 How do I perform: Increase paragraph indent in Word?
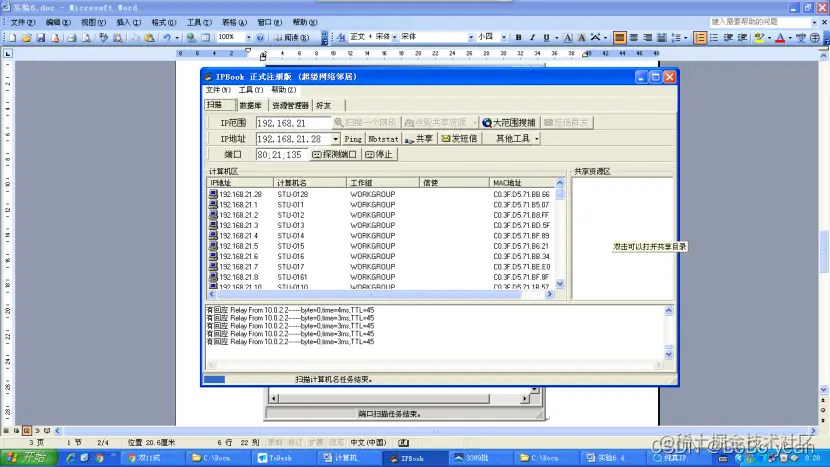742,37
